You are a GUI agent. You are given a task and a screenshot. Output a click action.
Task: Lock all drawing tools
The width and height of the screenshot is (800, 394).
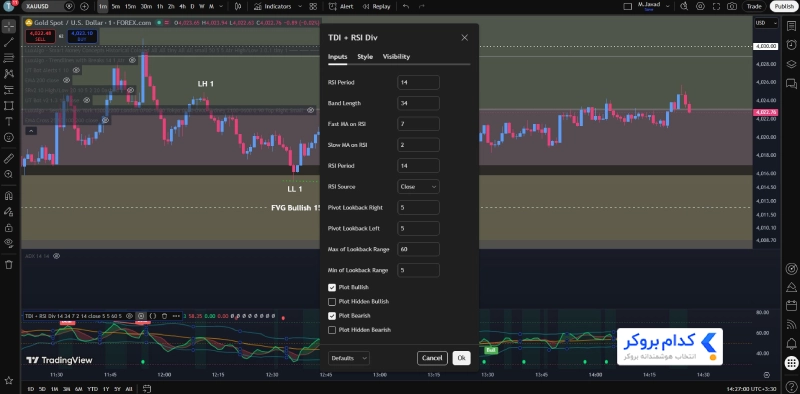(x=9, y=228)
